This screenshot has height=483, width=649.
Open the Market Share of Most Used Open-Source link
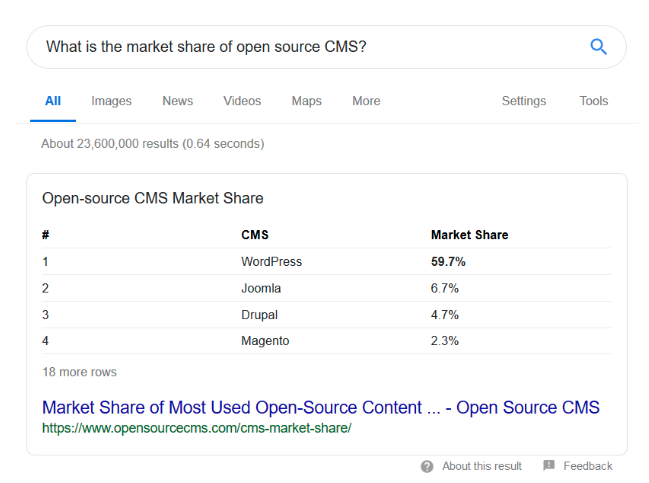tap(320, 407)
